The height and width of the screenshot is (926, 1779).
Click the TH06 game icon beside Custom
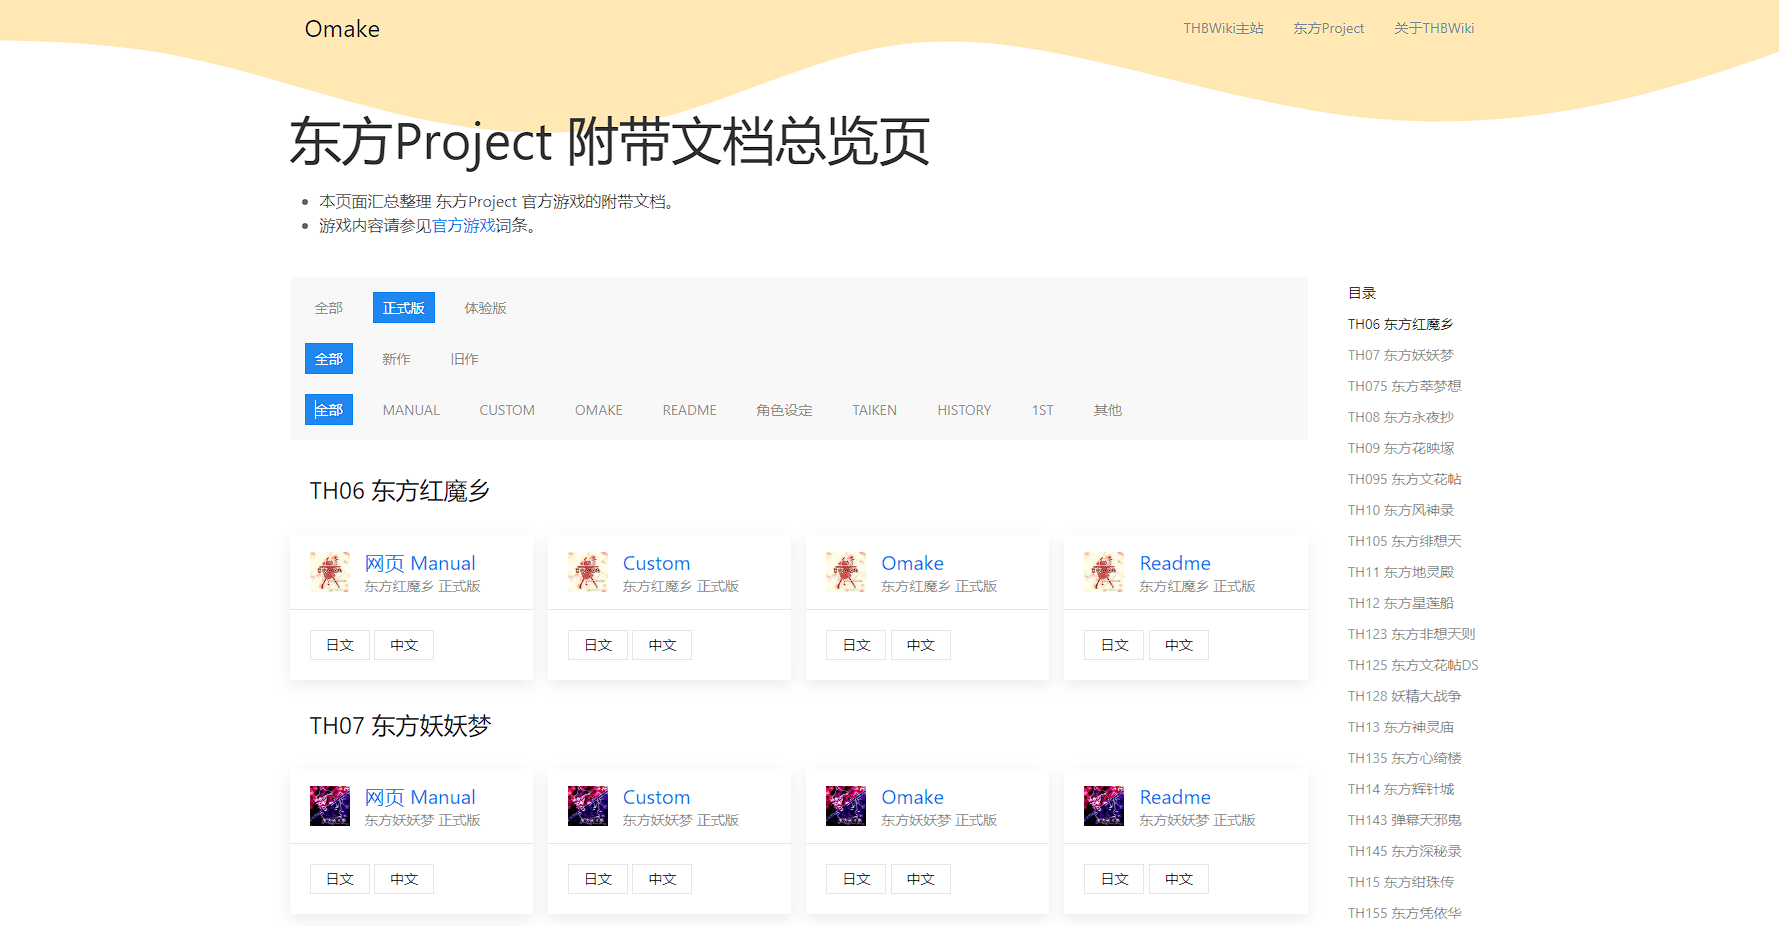588,572
